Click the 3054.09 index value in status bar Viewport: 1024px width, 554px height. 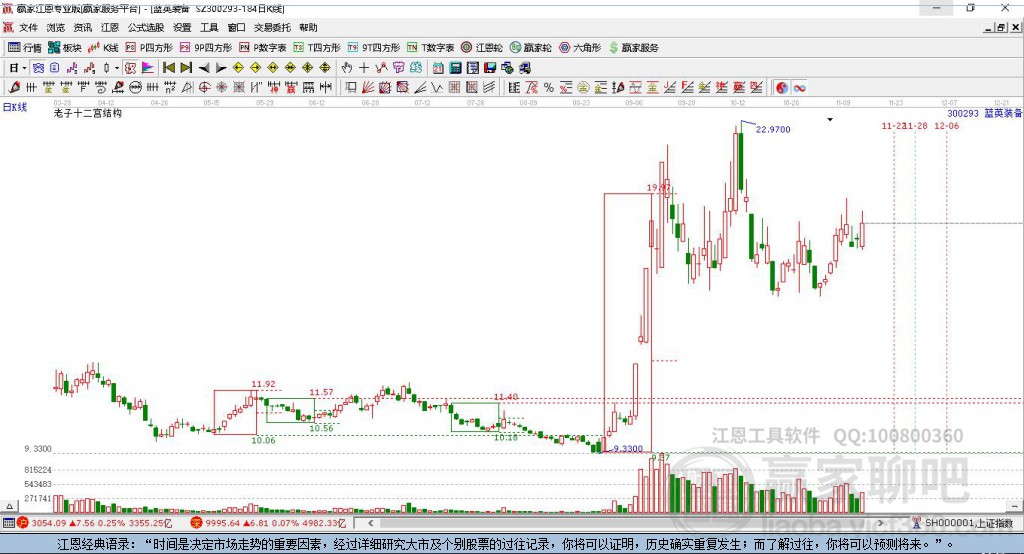pos(50,523)
